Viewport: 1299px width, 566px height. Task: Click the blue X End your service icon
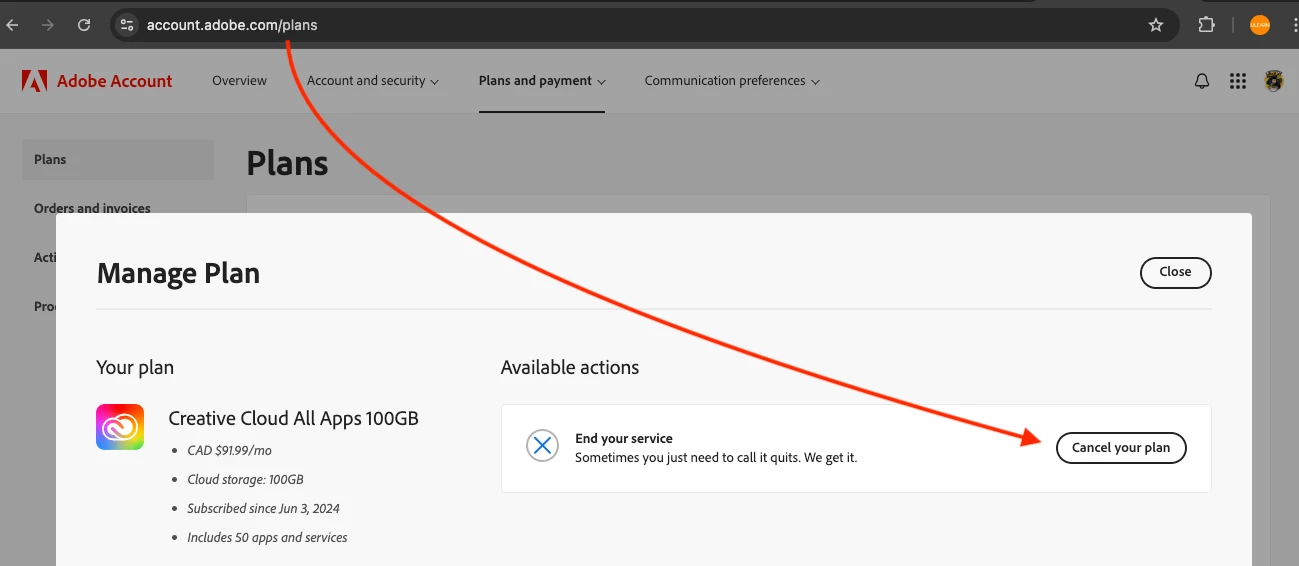pos(542,446)
